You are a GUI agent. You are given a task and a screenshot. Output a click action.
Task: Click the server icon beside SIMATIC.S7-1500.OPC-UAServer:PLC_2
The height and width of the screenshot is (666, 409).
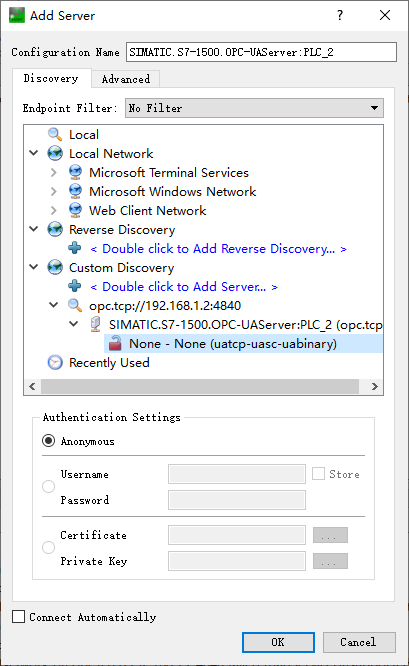pyautogui.click(x=96, y=325)
